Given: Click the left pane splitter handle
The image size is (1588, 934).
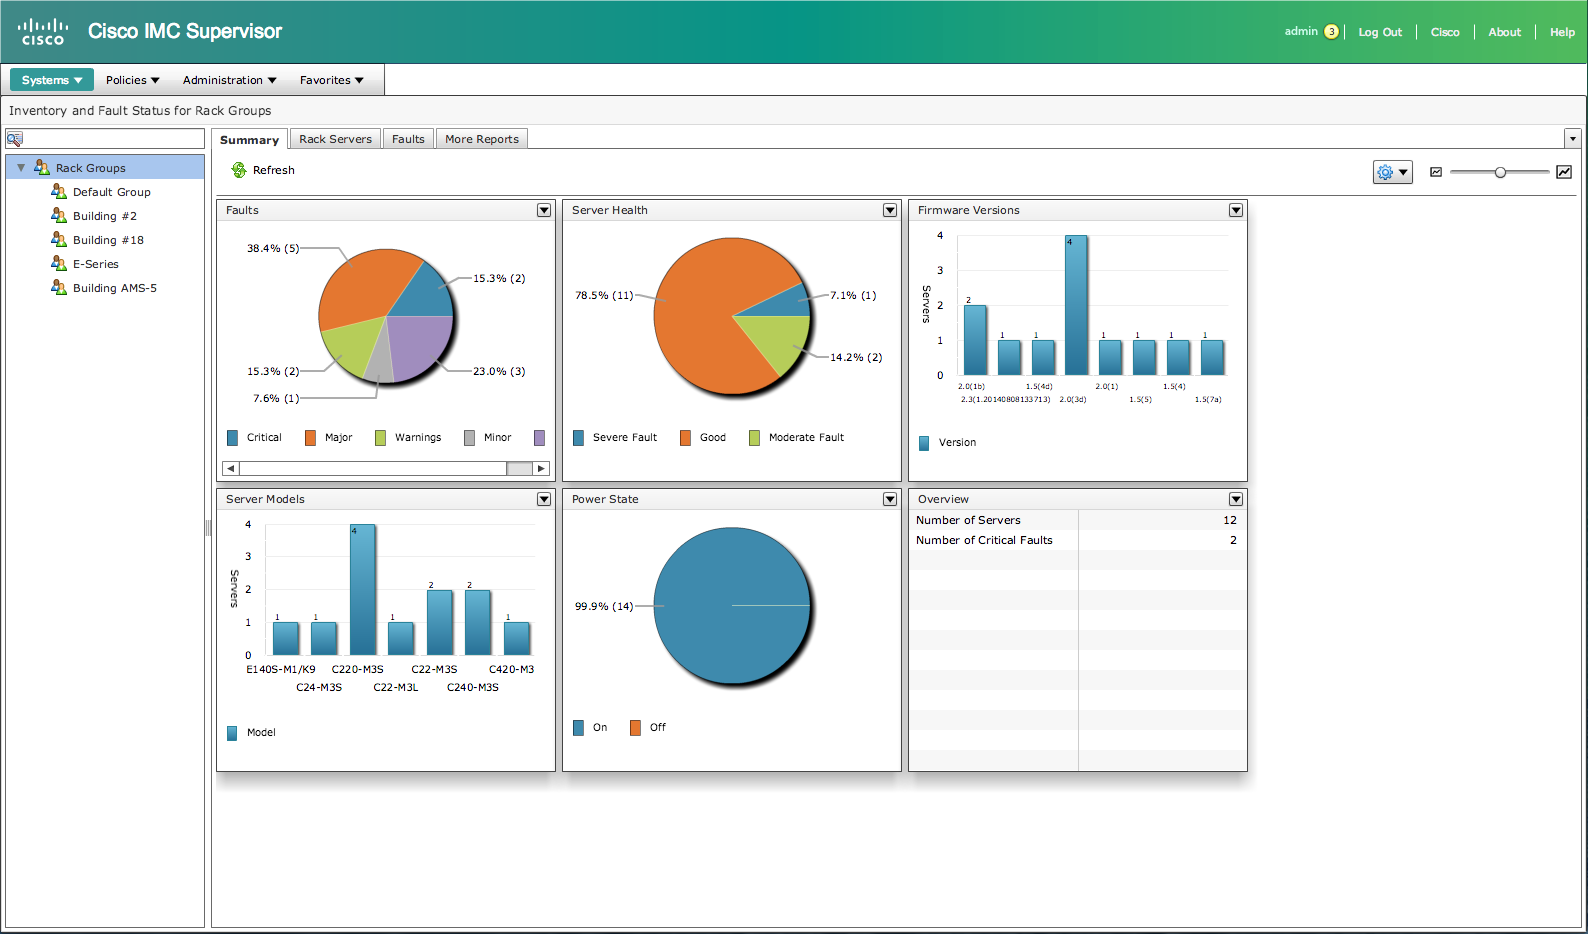Looking at the screenshot, I should tap(208, 527).
